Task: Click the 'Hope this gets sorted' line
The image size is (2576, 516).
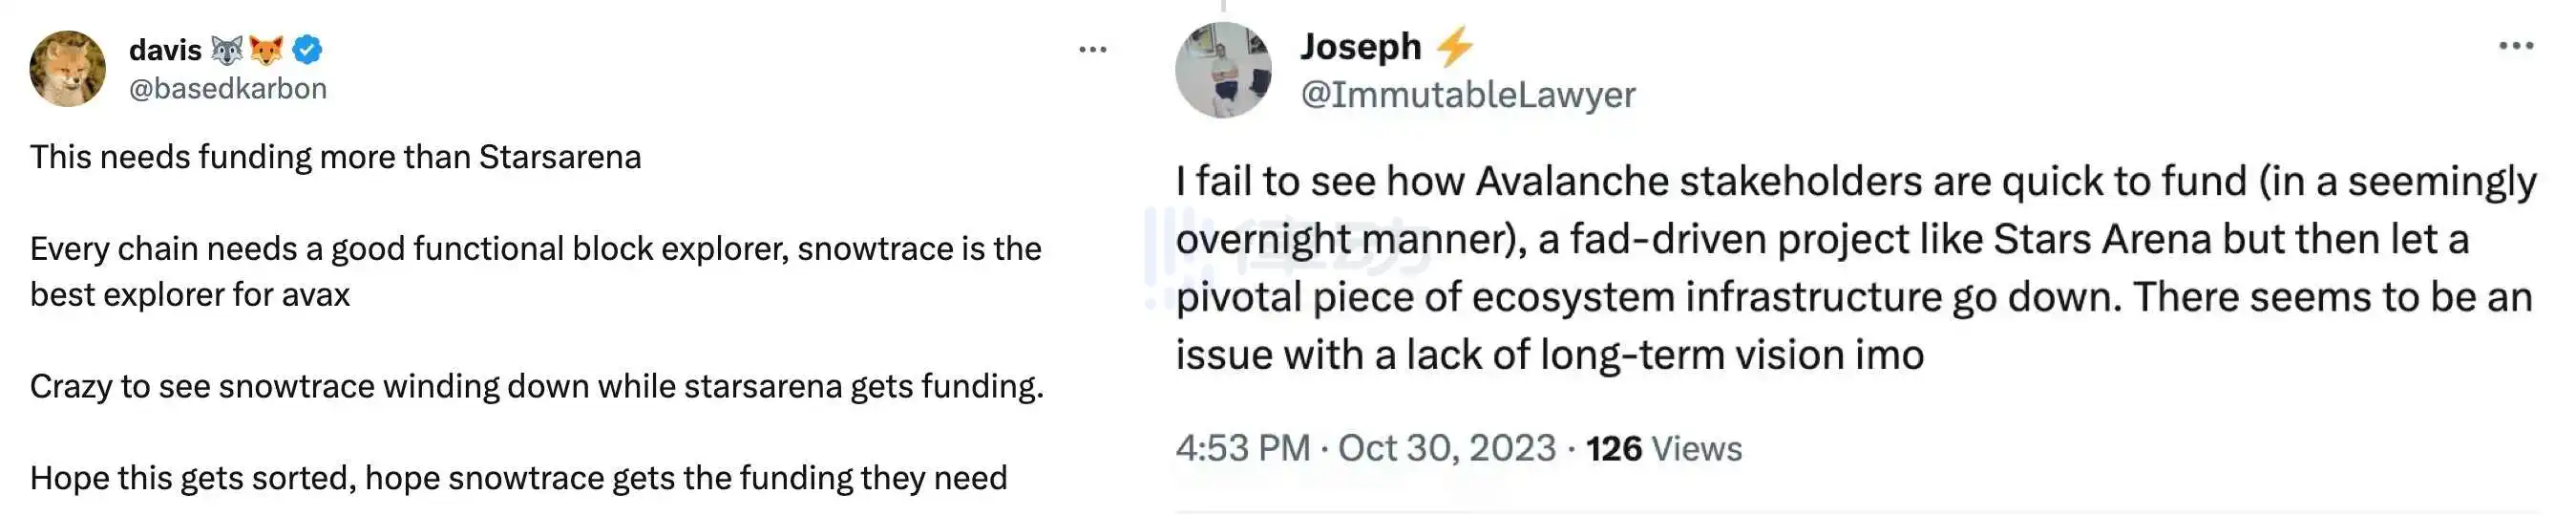Action: pos(518,478)
